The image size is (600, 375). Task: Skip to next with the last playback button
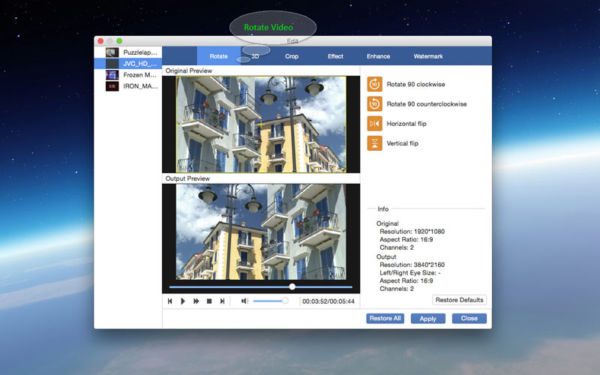[x=222, y=301]
